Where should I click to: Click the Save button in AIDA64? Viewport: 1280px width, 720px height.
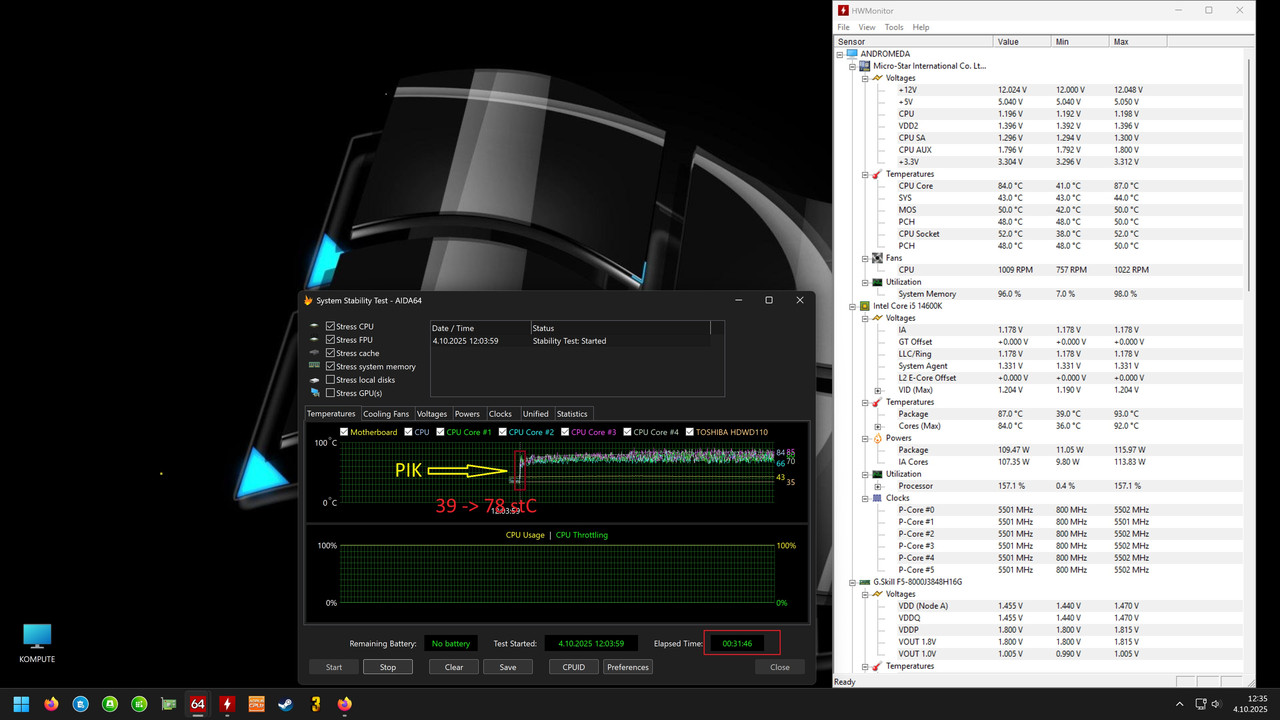tap(508, 667)
